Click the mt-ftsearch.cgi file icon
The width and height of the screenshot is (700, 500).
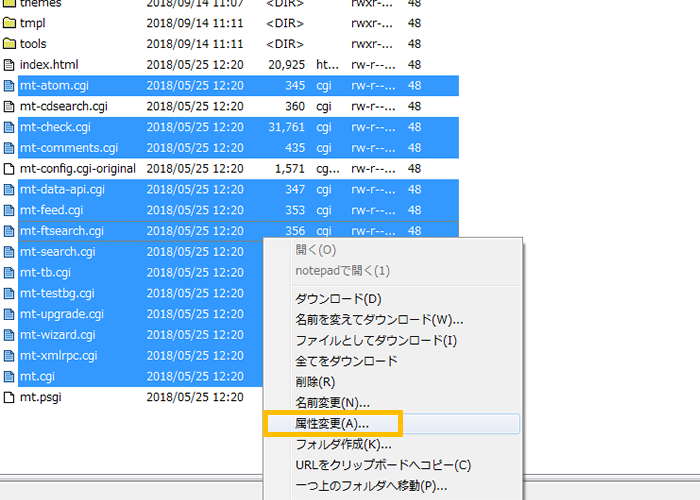click(9, 231)
